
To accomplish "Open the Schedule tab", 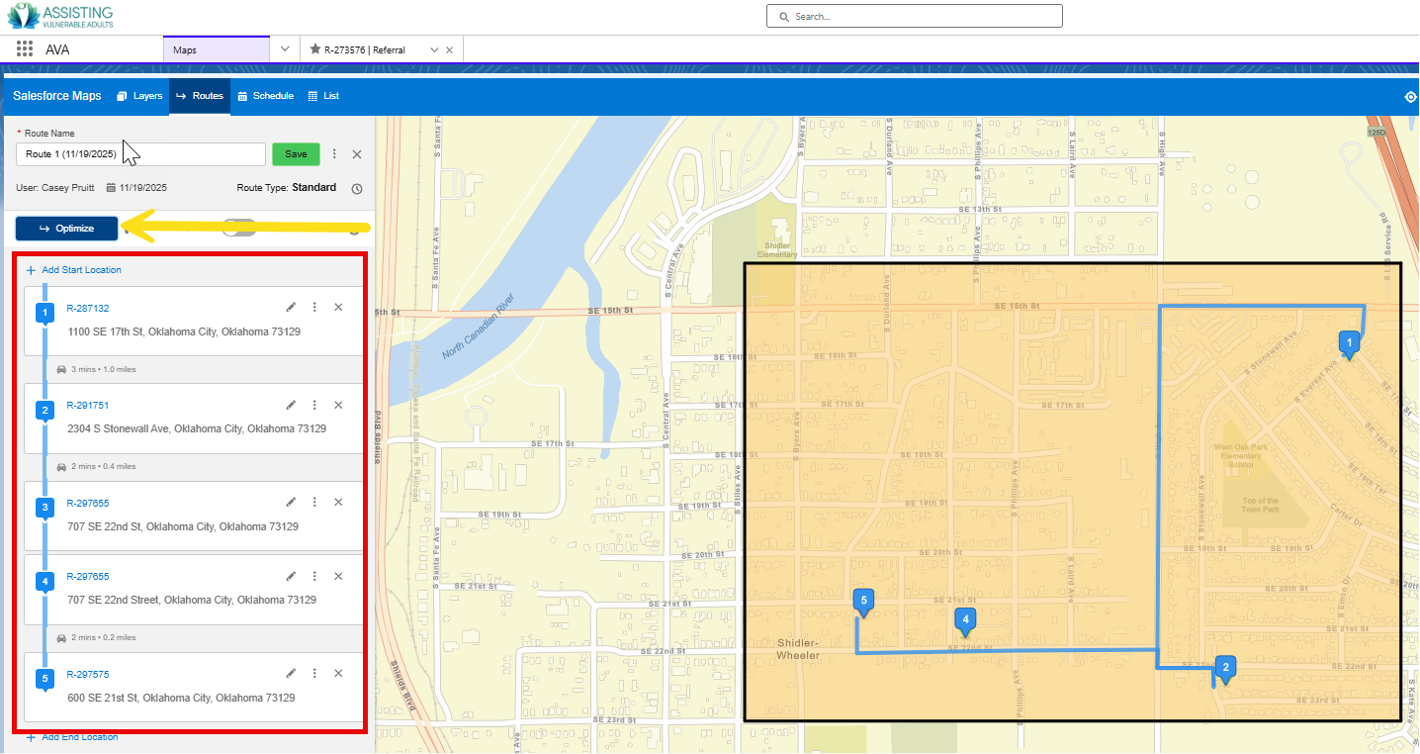I will (x=265, y=96).
